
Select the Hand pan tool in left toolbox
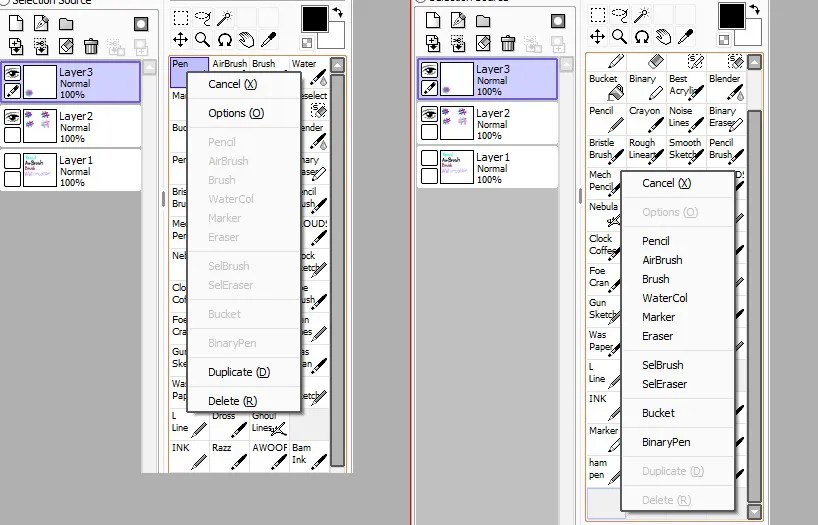246,40
